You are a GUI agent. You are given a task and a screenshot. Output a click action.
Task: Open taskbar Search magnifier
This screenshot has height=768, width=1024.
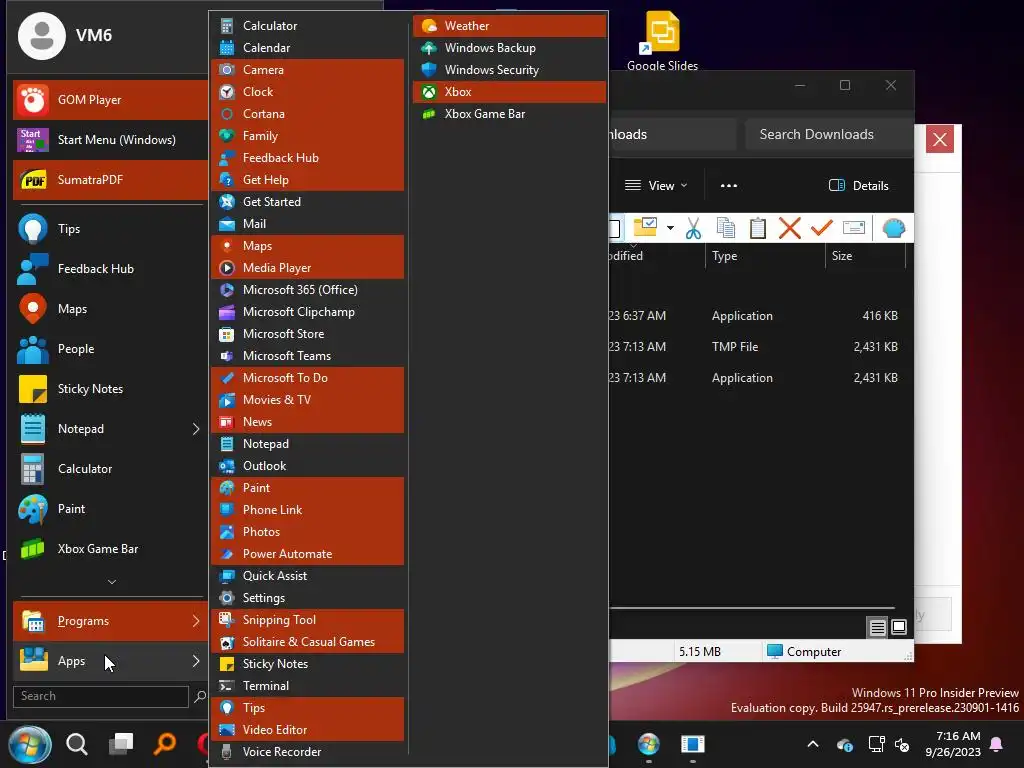tap(77, 744)
